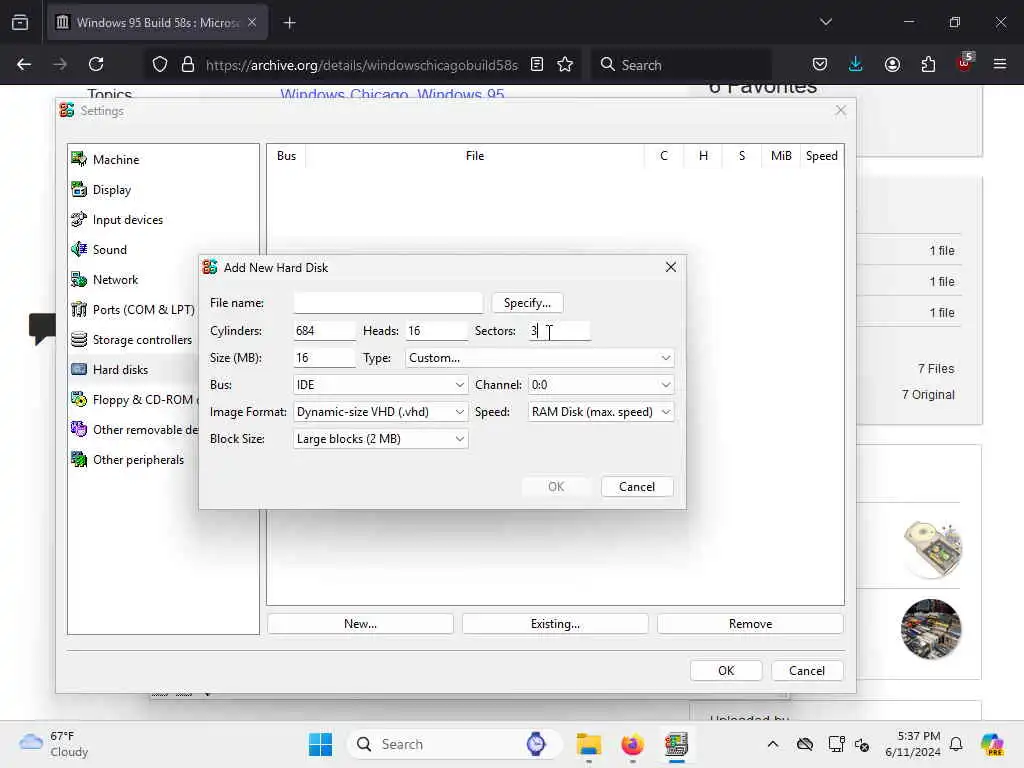
Task: Open the Copilot icon on the taskbar
Action: point(991,744)
